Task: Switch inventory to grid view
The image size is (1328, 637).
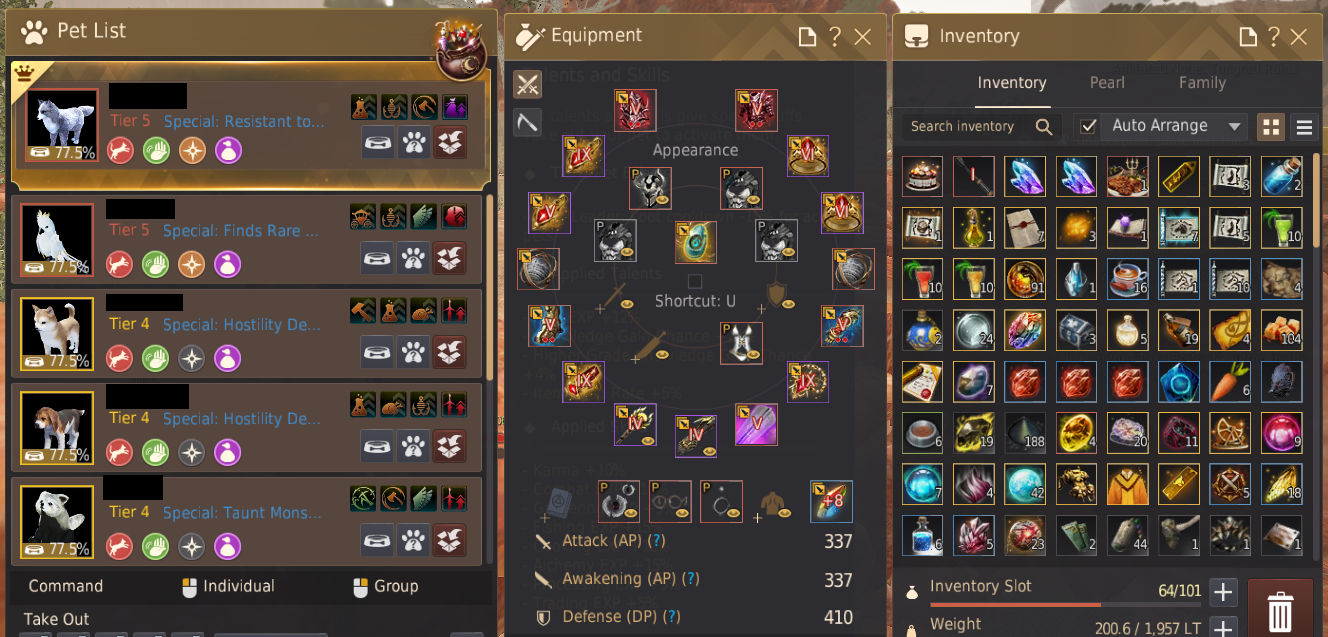Action: 1271,127
